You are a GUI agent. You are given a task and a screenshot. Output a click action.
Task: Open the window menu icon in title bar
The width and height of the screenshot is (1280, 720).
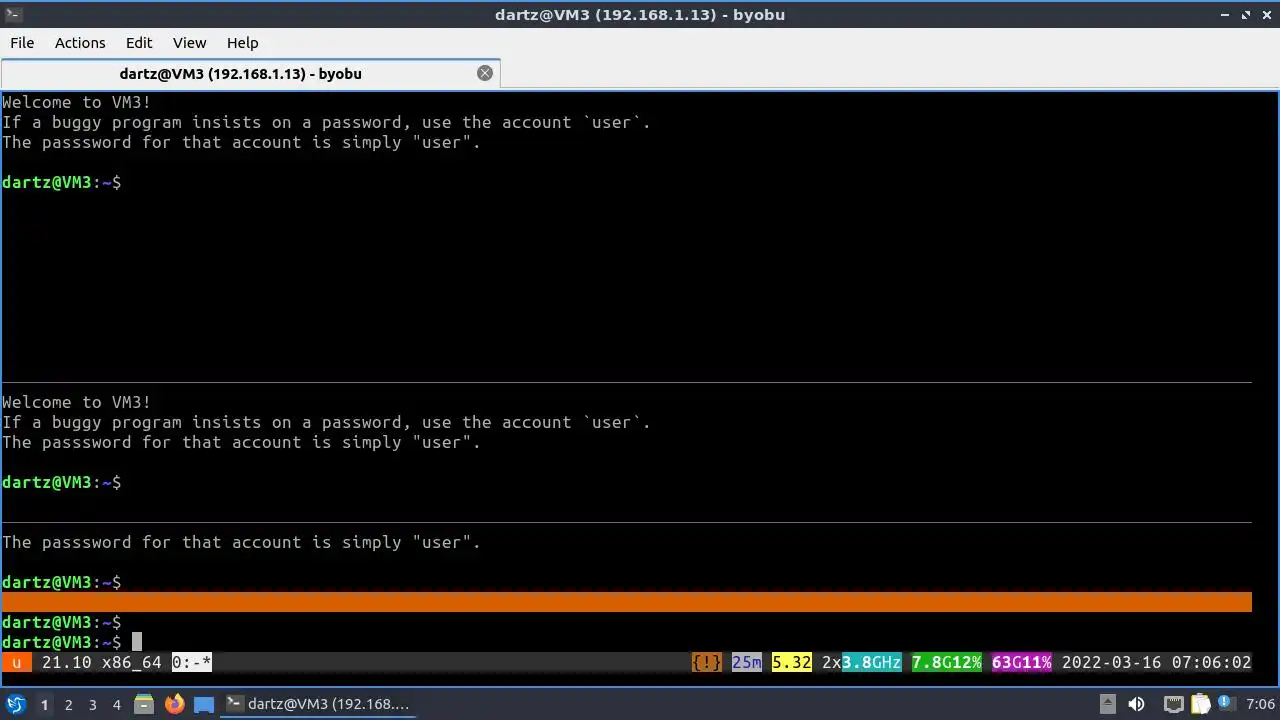[13, 14]
